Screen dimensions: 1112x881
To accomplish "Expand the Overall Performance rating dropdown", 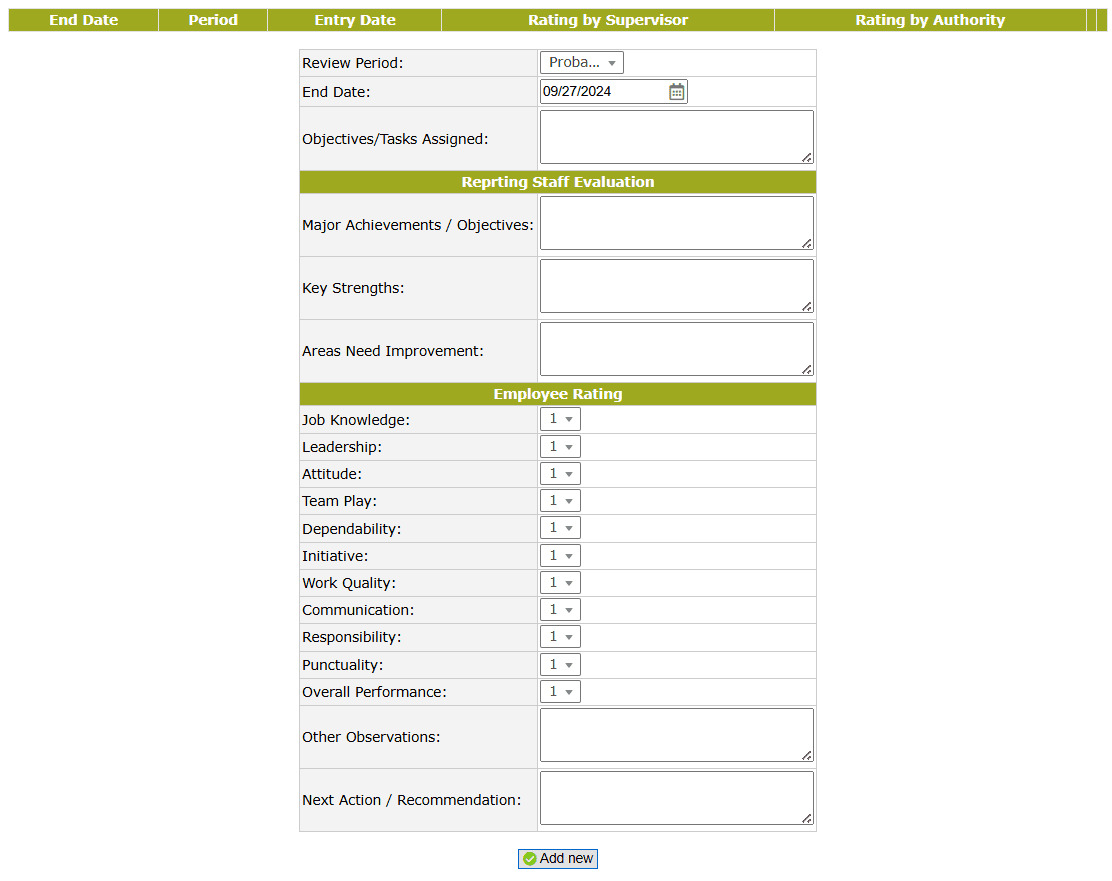I will tap(560, 692).
